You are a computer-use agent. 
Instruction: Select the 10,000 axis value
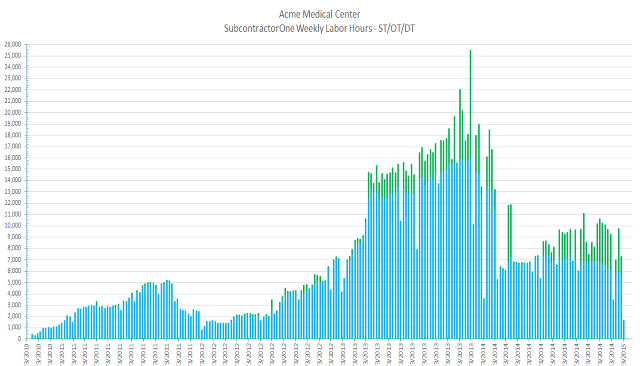(x=13, y=225)
